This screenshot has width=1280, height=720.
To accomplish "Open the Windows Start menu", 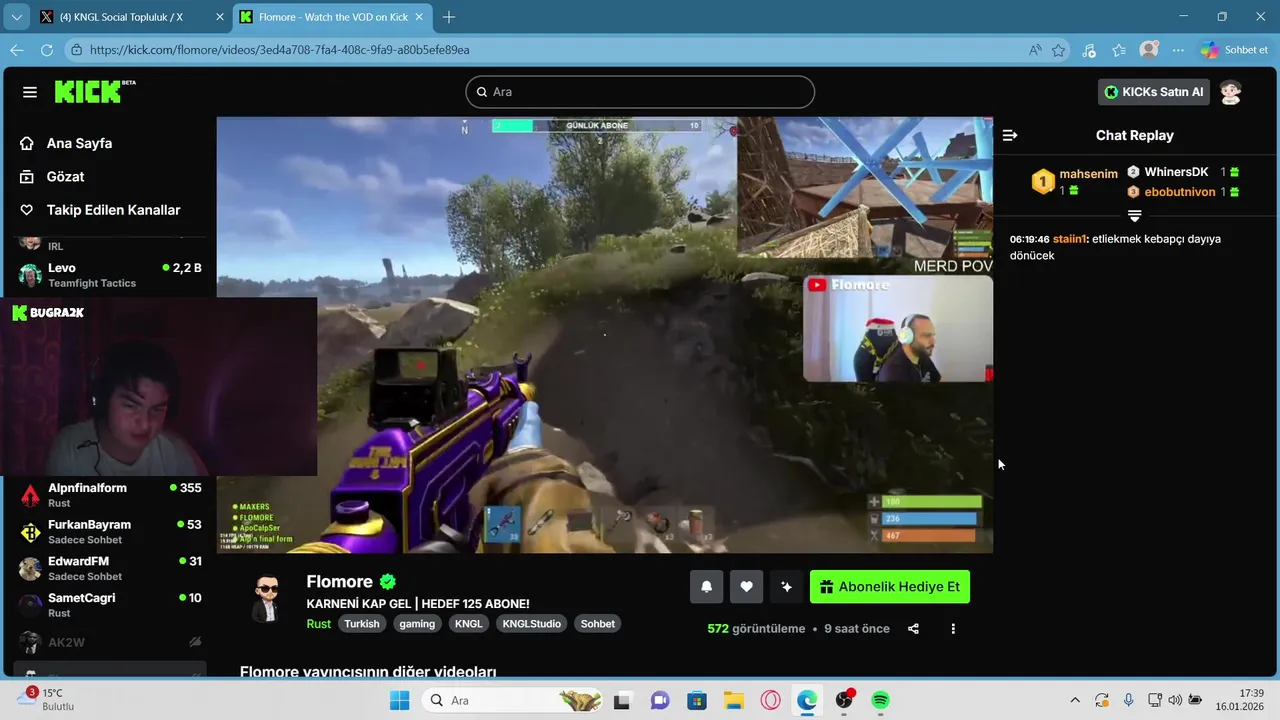I will tap(399, 700).
